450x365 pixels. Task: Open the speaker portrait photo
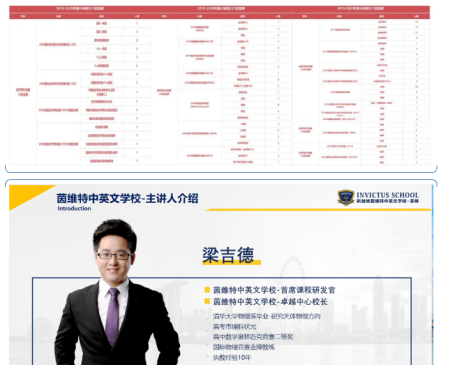(117, 292)
